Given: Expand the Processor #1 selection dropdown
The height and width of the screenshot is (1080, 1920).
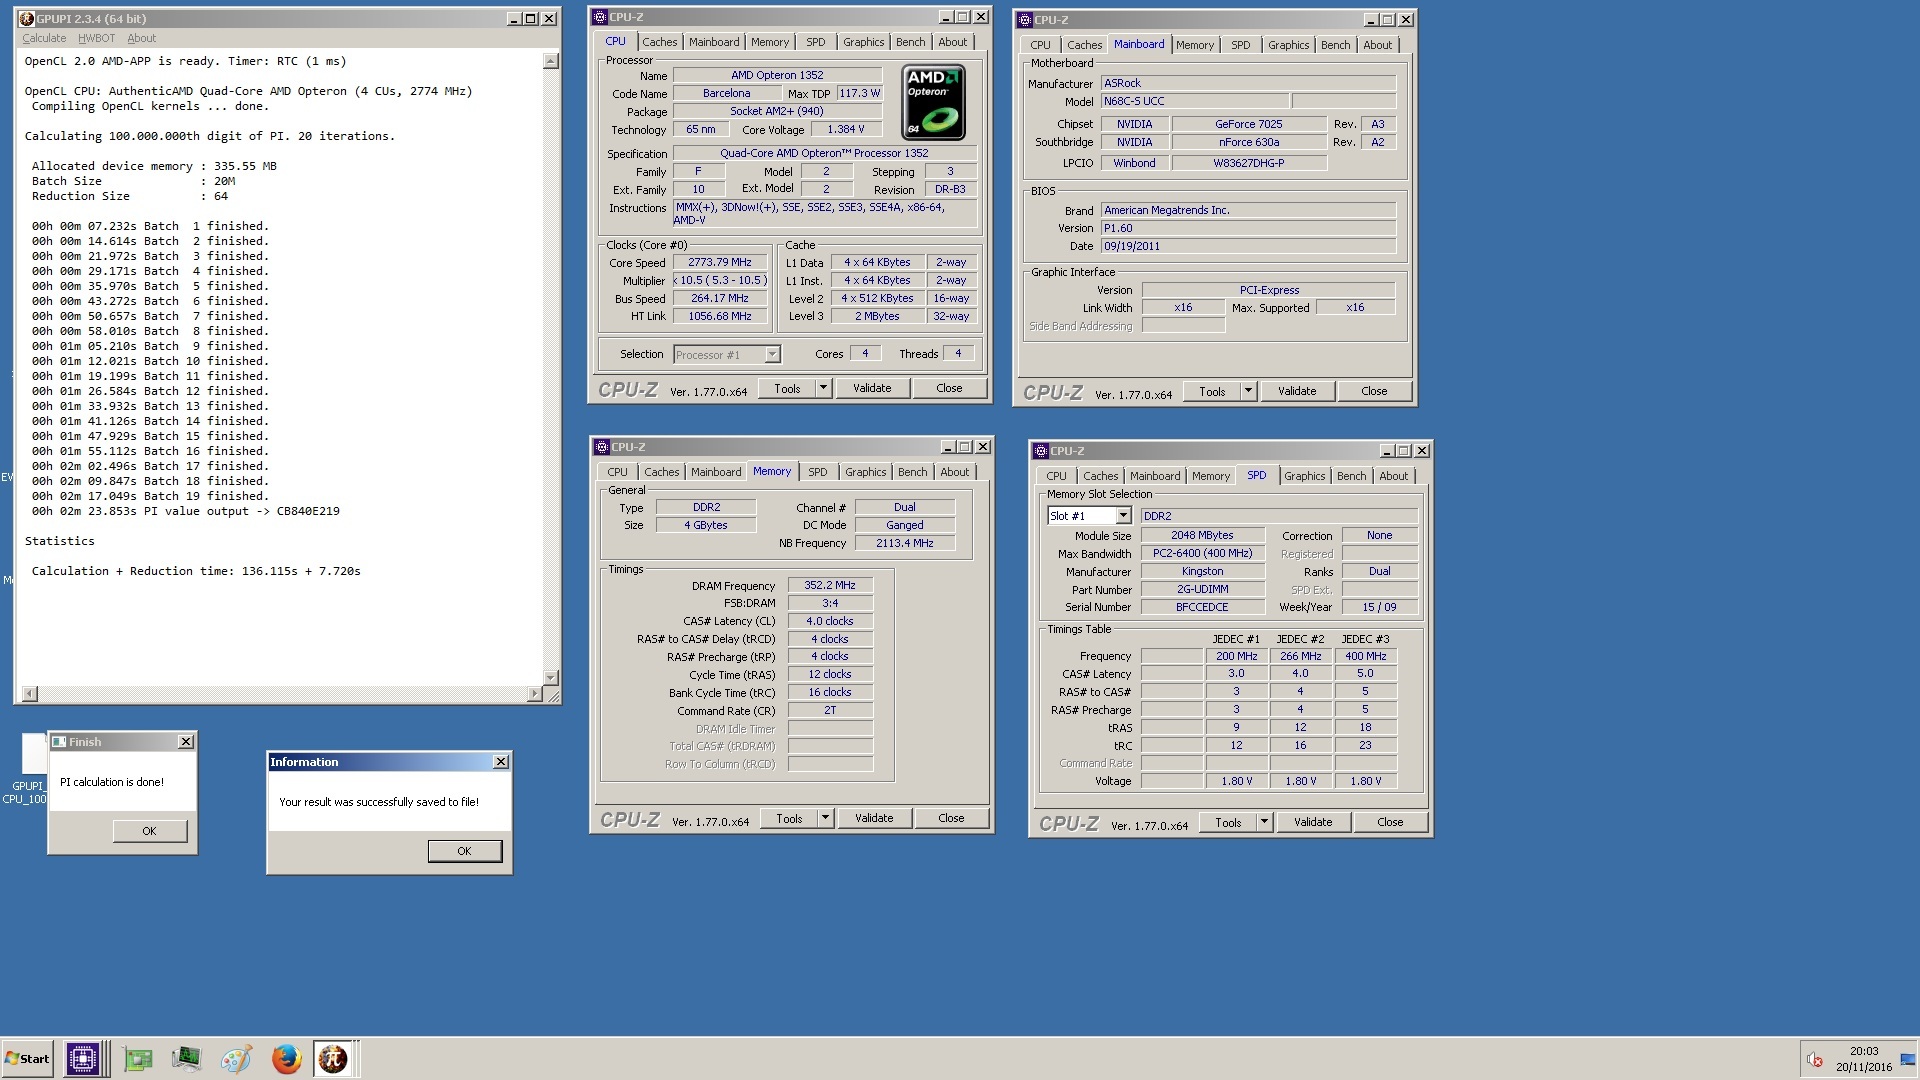Looking at the screenshot, I should point(772,355).
